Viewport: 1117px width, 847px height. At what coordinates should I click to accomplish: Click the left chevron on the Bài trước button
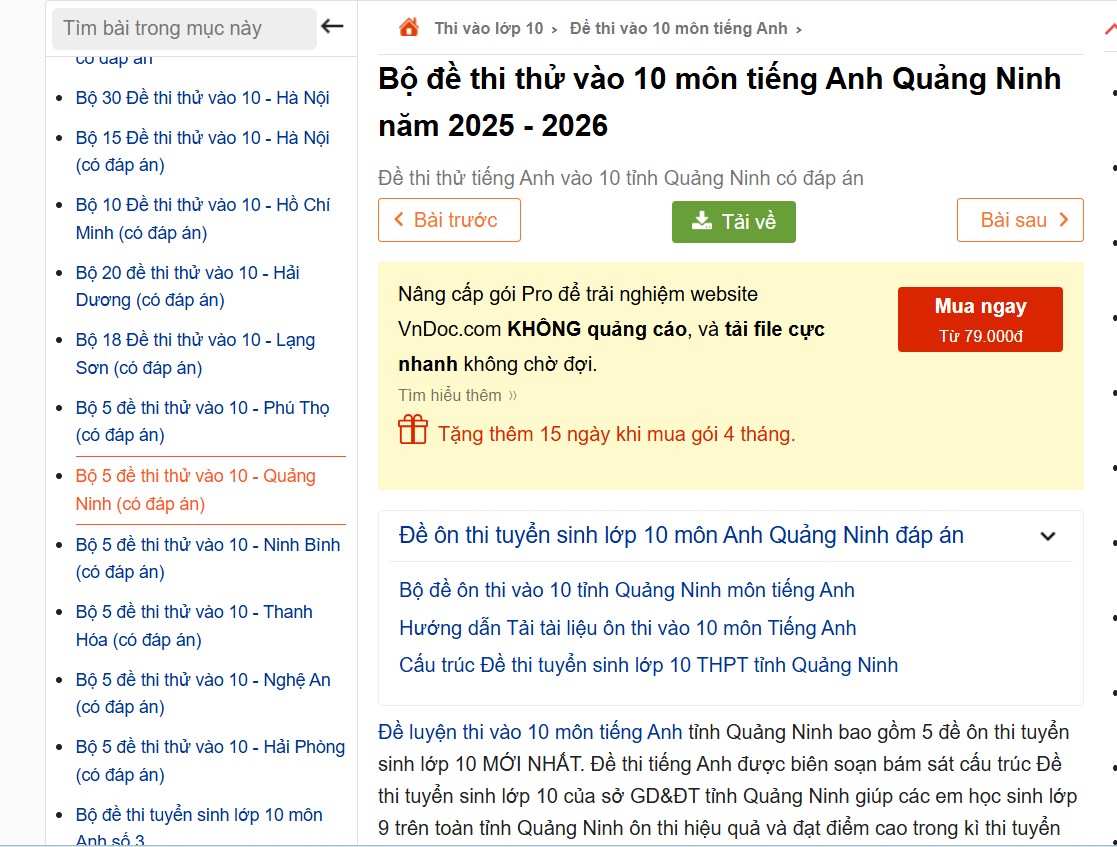[398, 220]
